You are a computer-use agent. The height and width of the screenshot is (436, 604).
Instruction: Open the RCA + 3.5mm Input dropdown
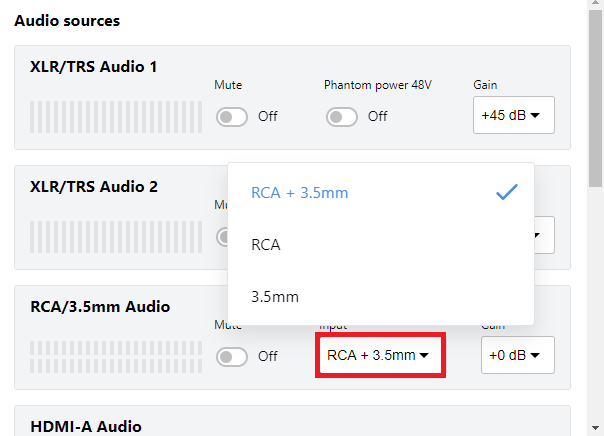click(381, 355)
